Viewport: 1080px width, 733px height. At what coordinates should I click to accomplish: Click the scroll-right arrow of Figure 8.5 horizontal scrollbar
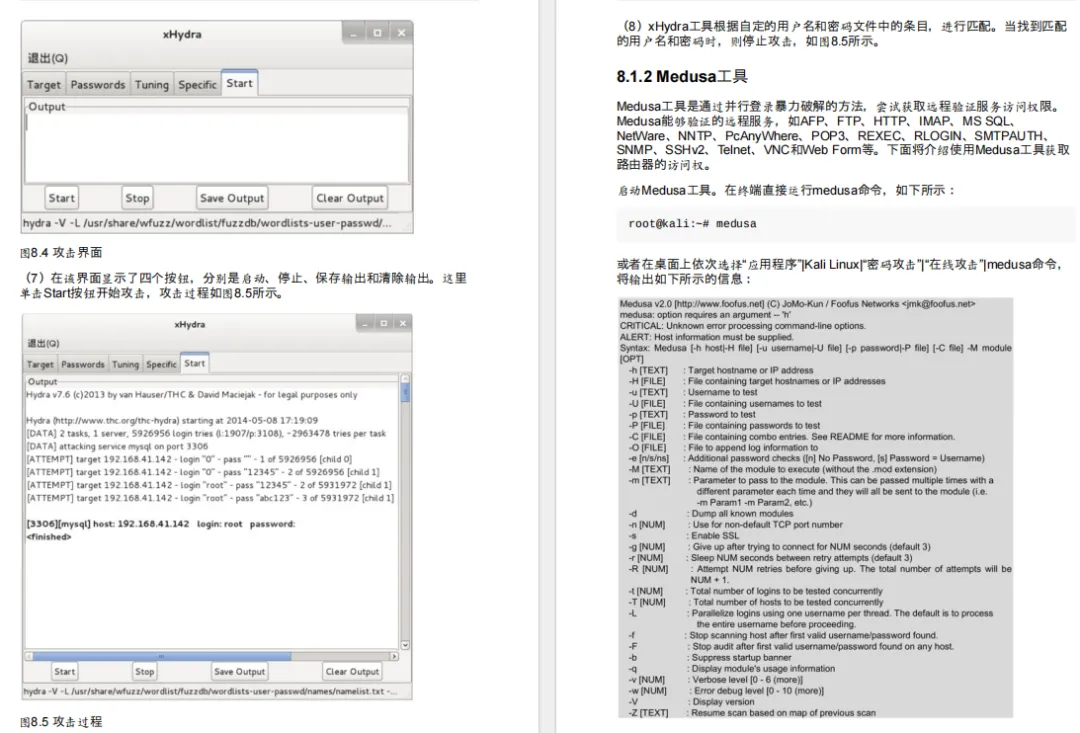(x=394, y=657)
